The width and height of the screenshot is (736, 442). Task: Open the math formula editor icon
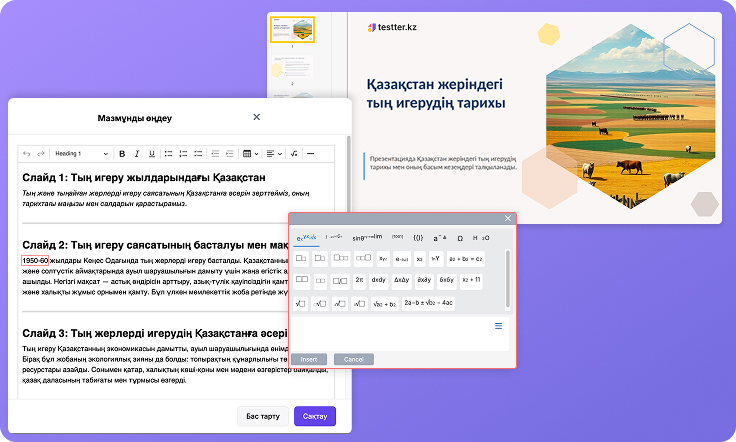click(x=294, y=154)
